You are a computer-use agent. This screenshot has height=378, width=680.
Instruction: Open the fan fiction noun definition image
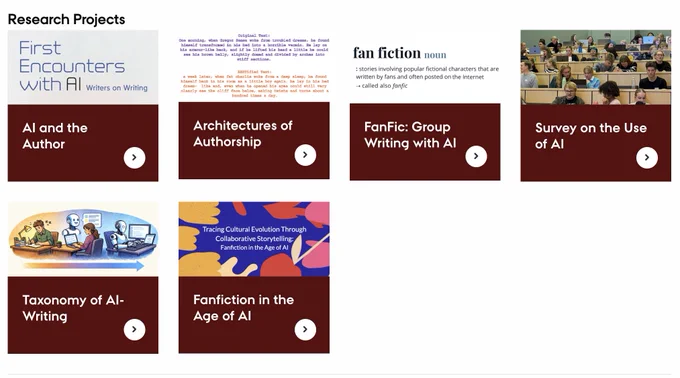[x=425, y=67]
